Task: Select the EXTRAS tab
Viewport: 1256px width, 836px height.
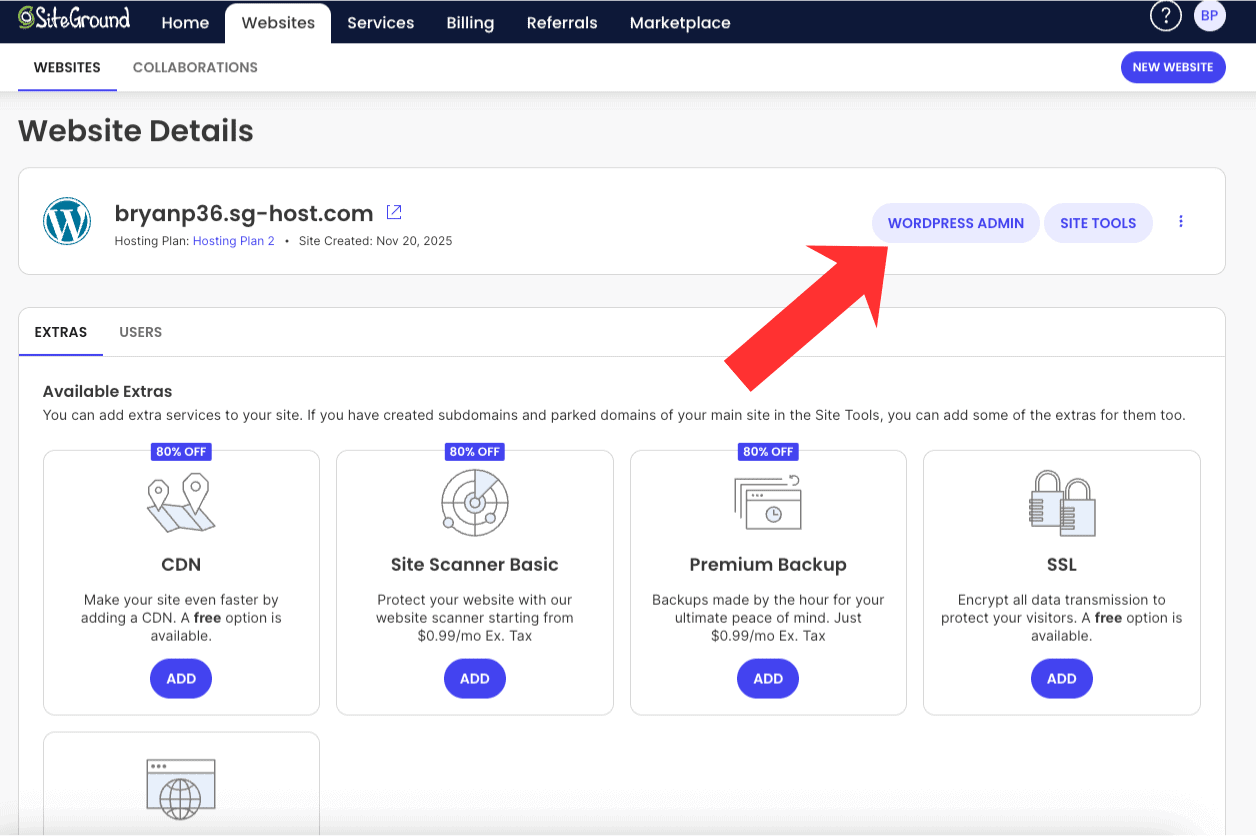Action: point(61,332)
